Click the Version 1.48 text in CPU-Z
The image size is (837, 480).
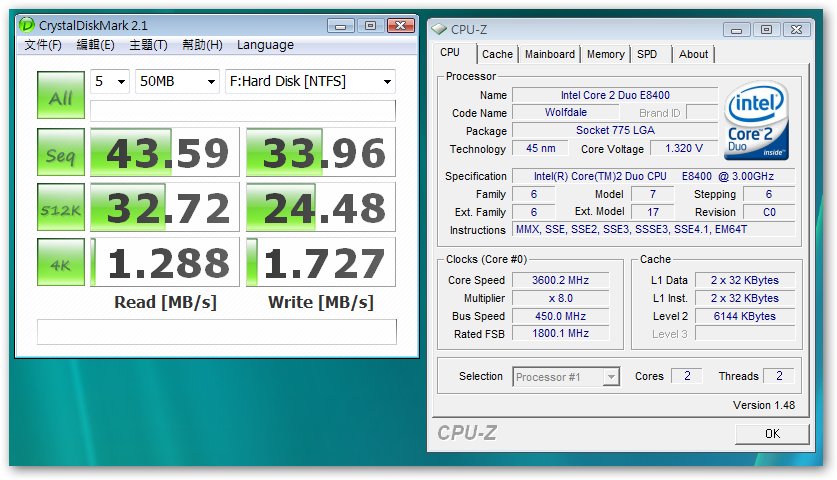click(764, 405)
